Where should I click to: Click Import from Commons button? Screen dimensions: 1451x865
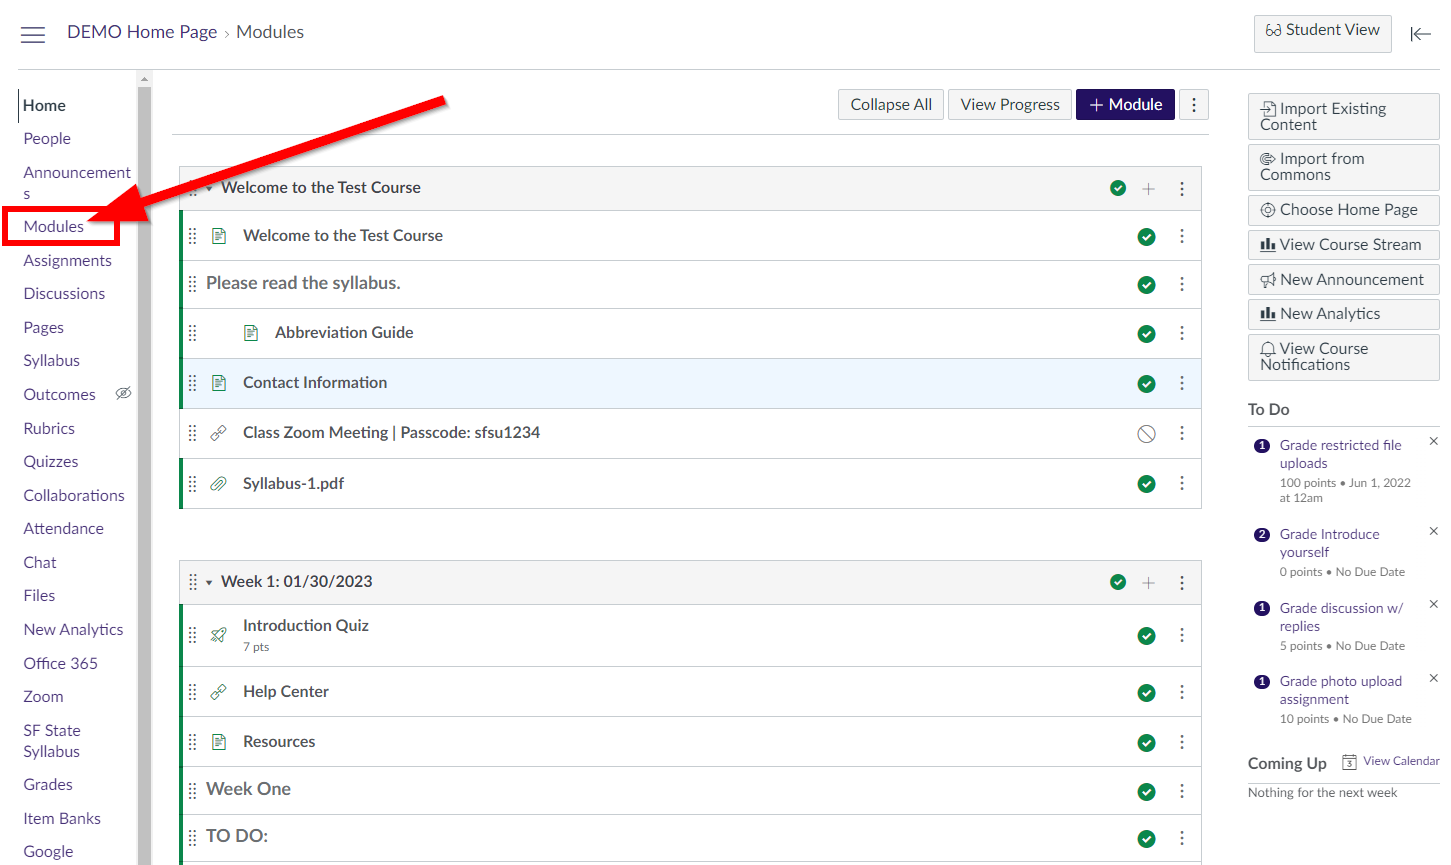pos(1343,167)
